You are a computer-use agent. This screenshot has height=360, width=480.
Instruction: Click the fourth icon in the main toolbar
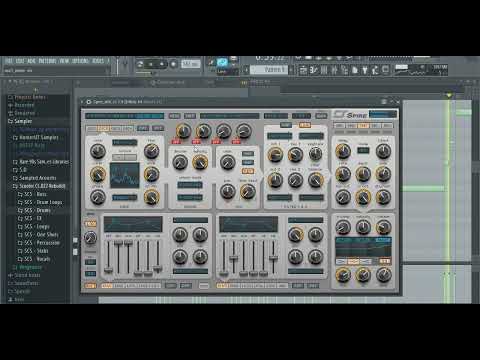tap(334, 70)
